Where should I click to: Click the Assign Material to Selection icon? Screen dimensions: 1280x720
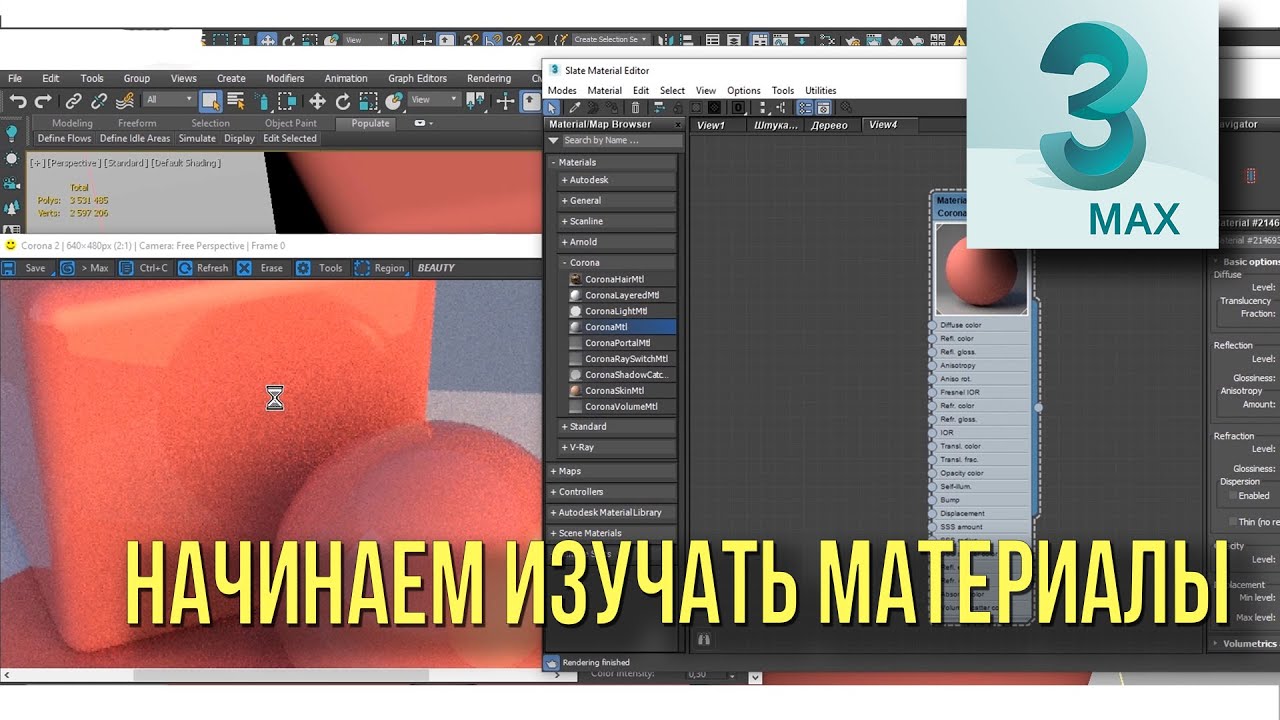(612, 107)
